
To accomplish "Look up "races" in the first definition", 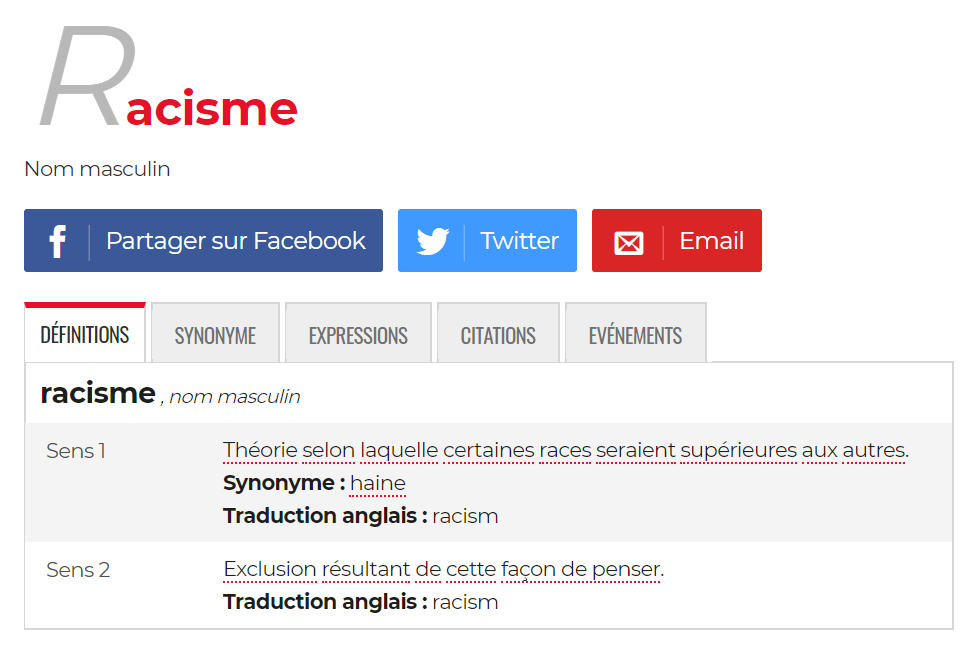I will (565, 451).
